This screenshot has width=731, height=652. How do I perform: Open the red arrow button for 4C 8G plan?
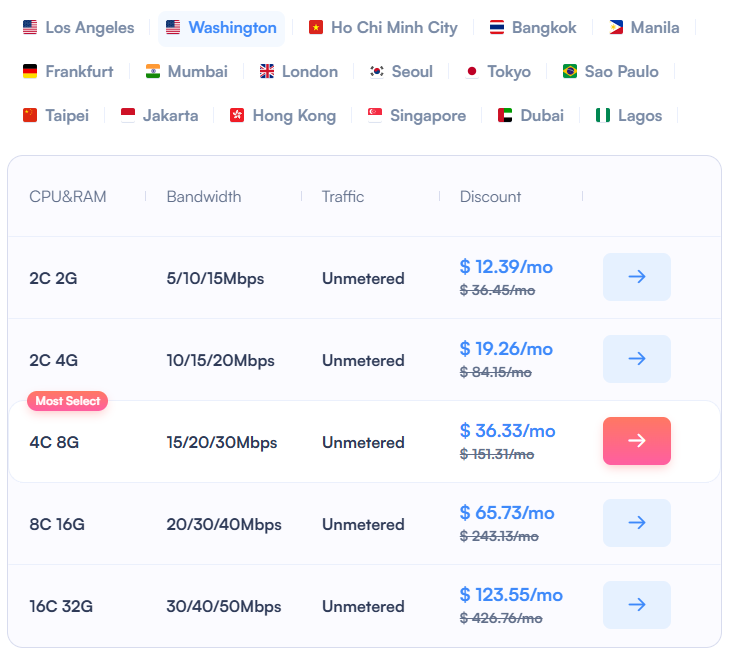click(x=637, y=441)
